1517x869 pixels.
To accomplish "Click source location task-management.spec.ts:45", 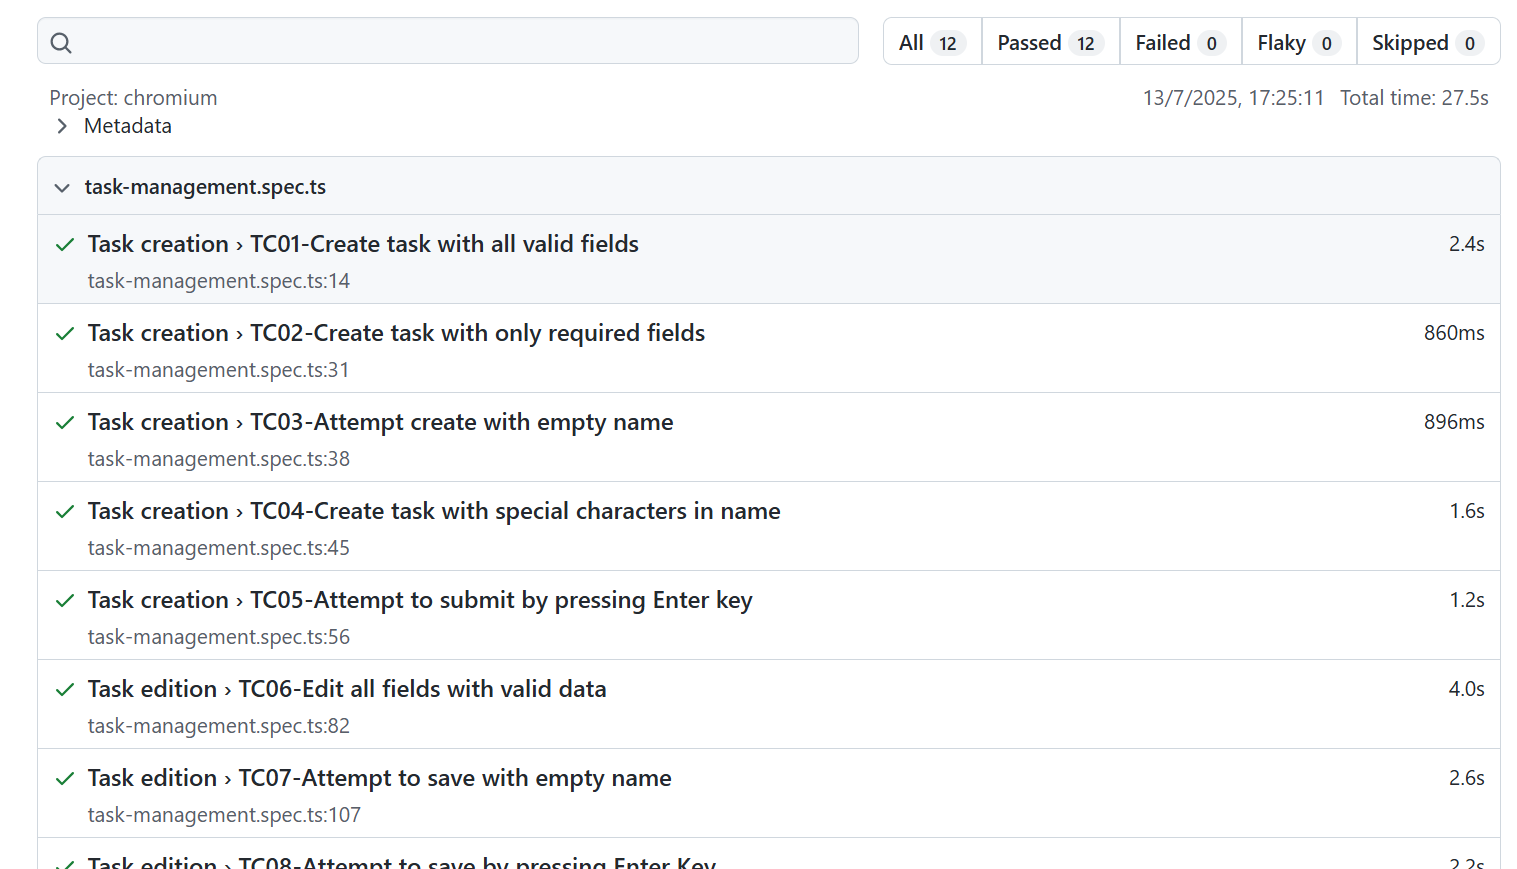I will point(219,548).
